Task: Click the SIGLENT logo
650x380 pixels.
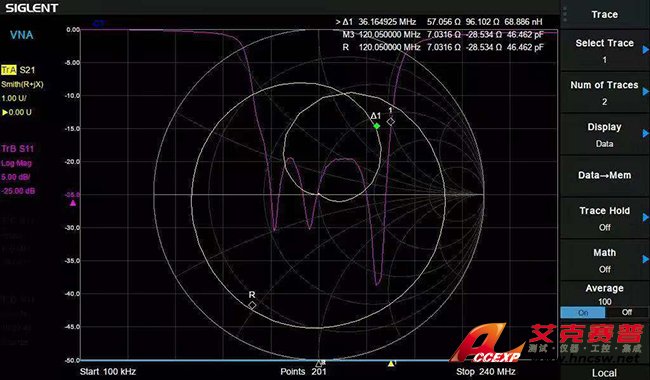Action: 32,8
